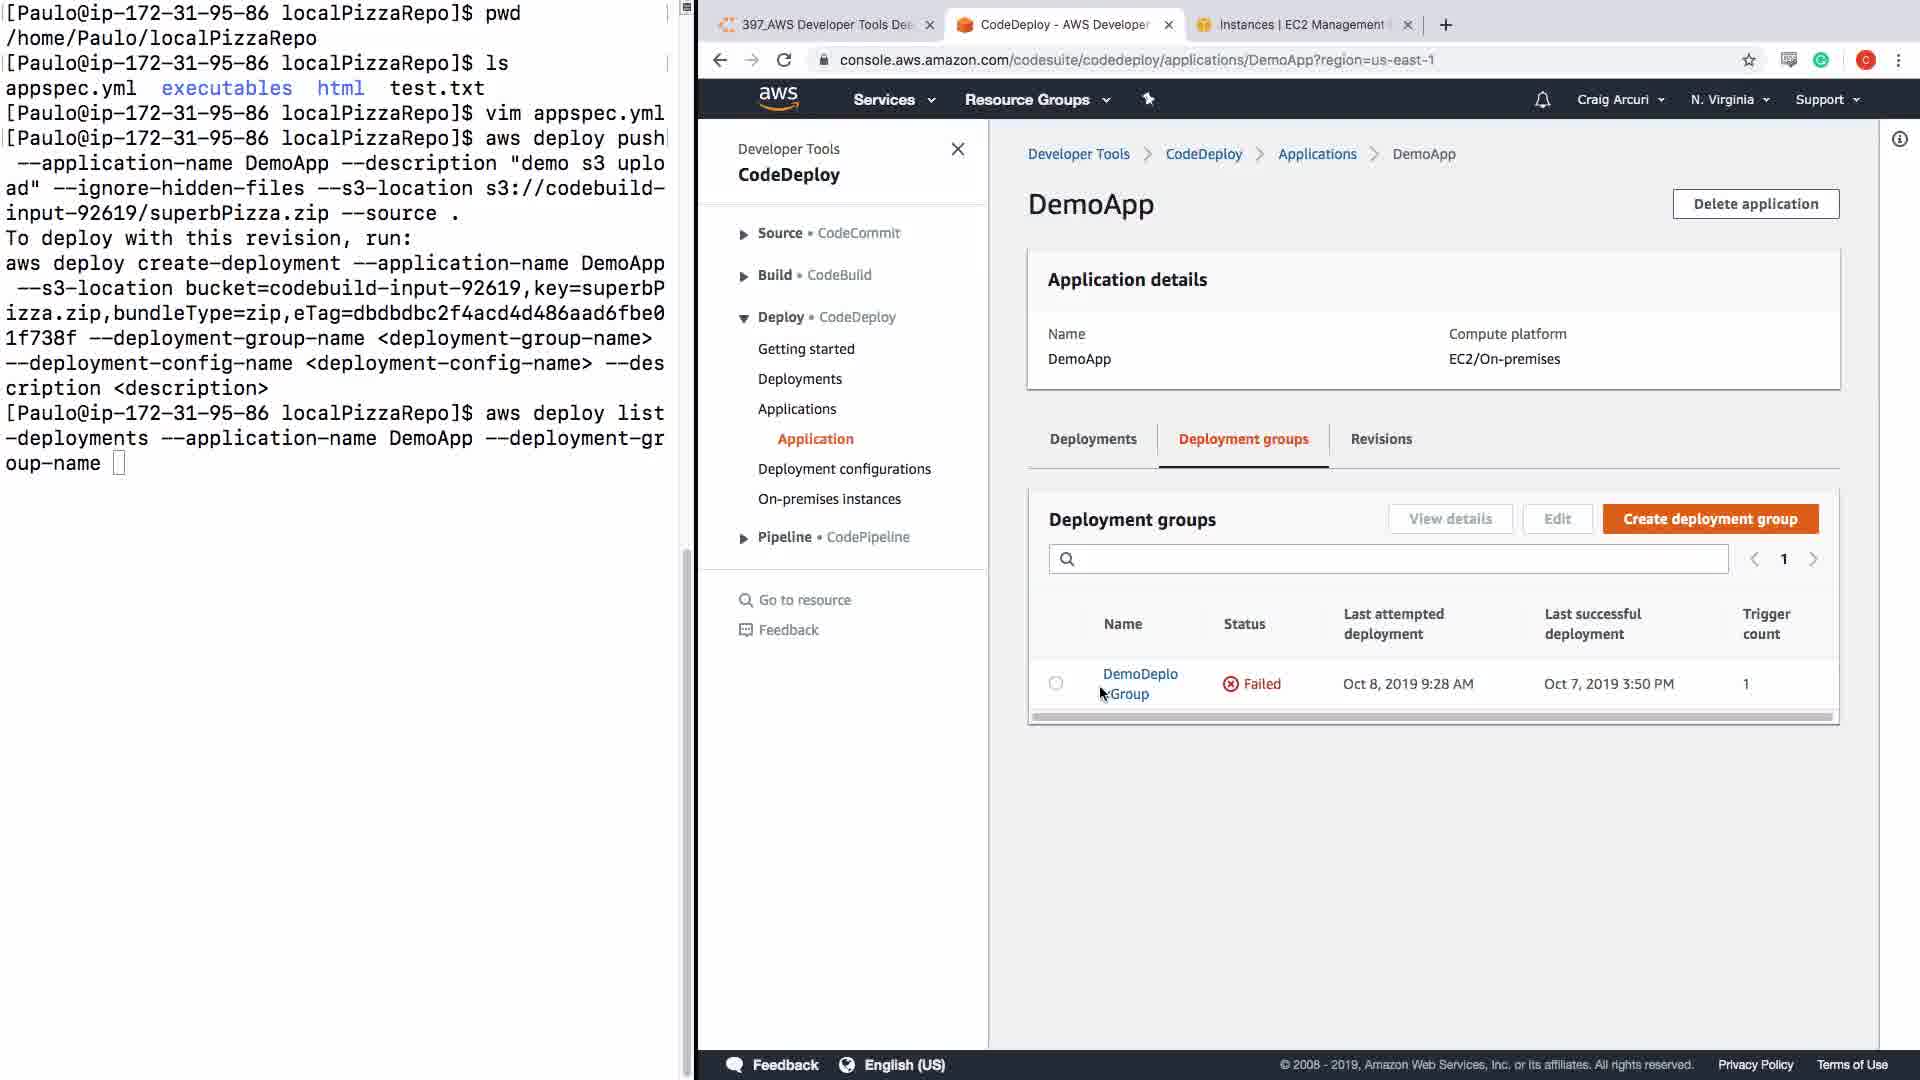Switch to the Revisions tab

[1380, 439]
